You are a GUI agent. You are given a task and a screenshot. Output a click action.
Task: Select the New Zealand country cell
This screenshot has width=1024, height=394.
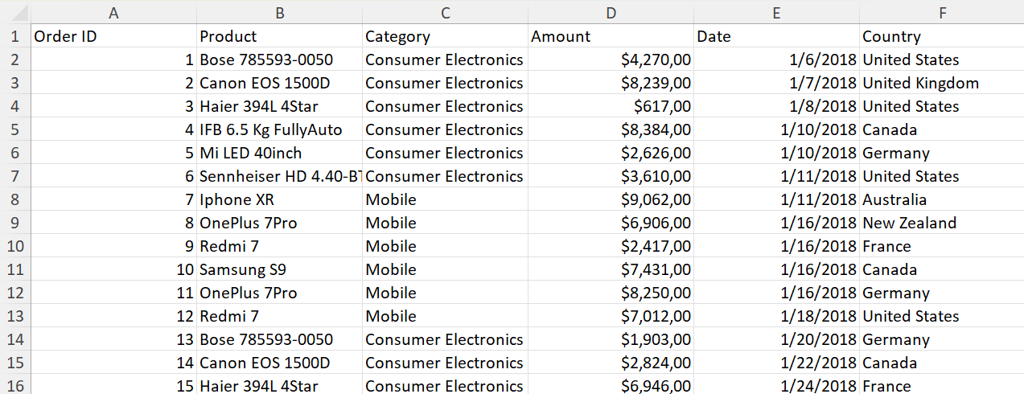point(942,223)
